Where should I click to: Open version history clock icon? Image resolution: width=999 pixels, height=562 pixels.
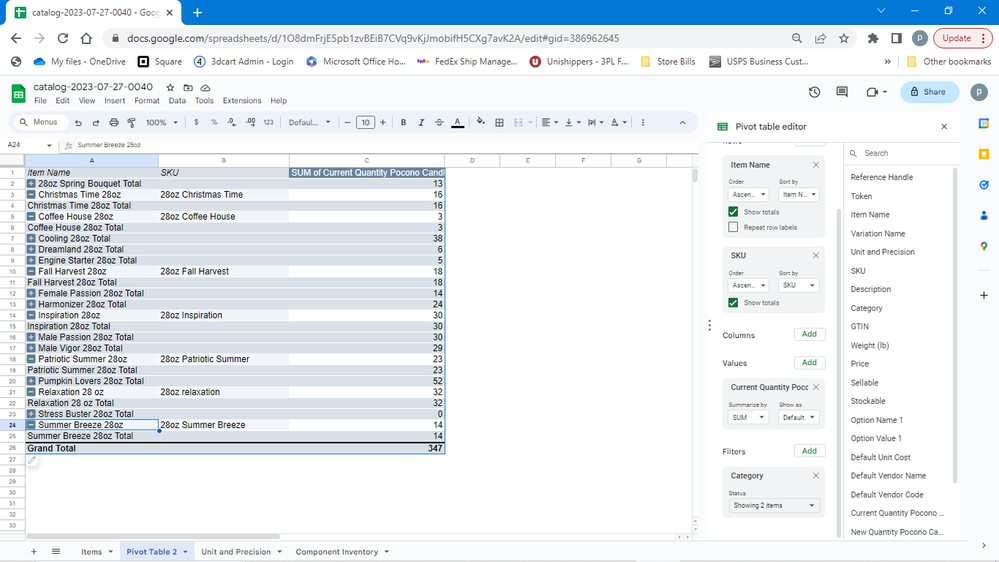coord(814,92)
